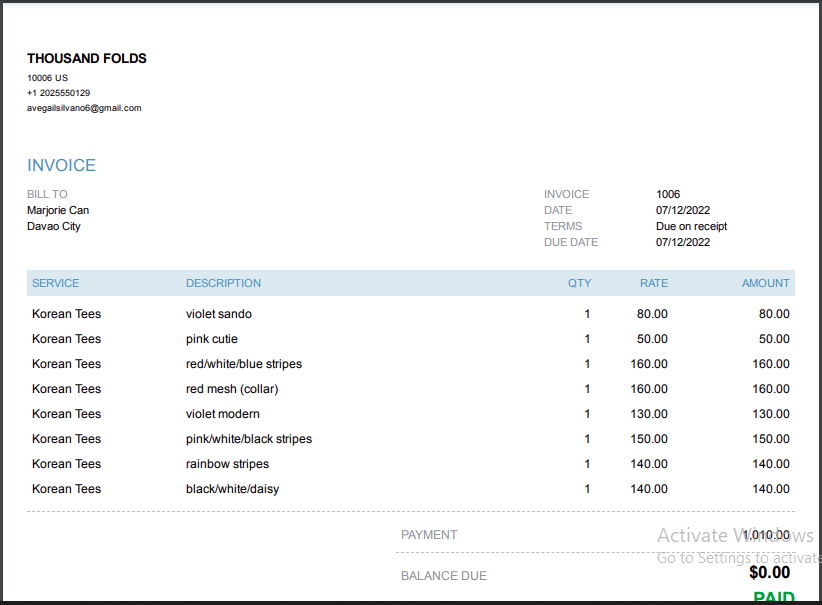Click the RATE column header
Image resolution: width=822 pixels, height=605 pixels.
pyautogui.click(x=654, y=283)
